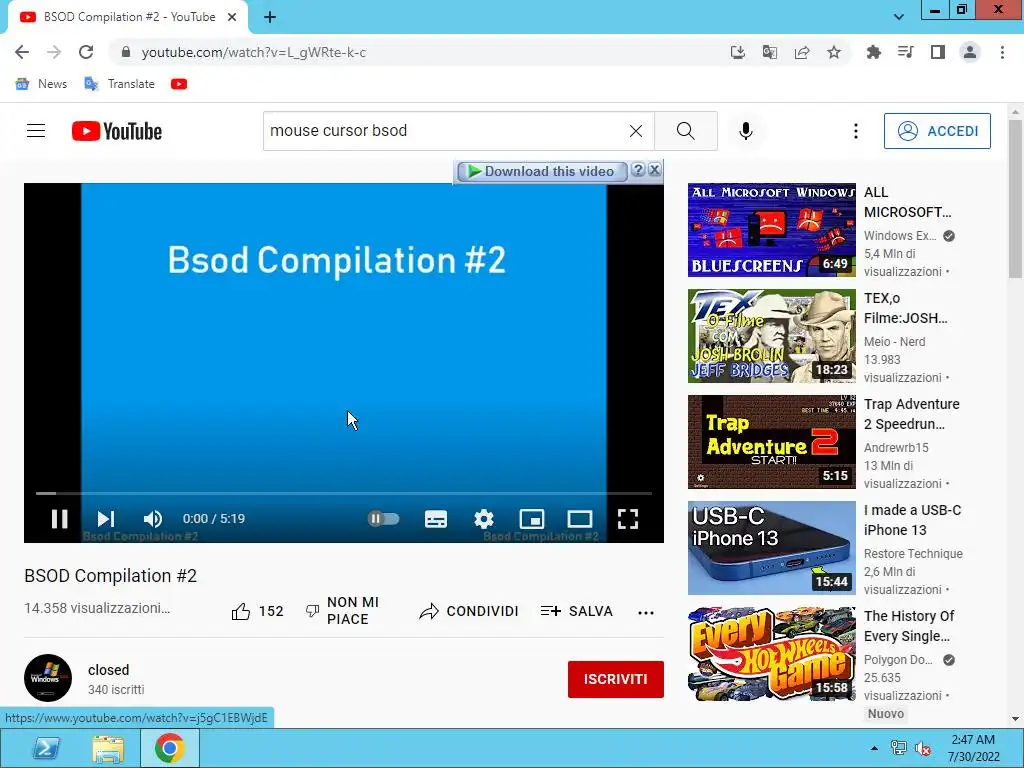This screenshot has height=768, width=1024.
Task: Install or download page icon in address bar
Action: [737, 52]
